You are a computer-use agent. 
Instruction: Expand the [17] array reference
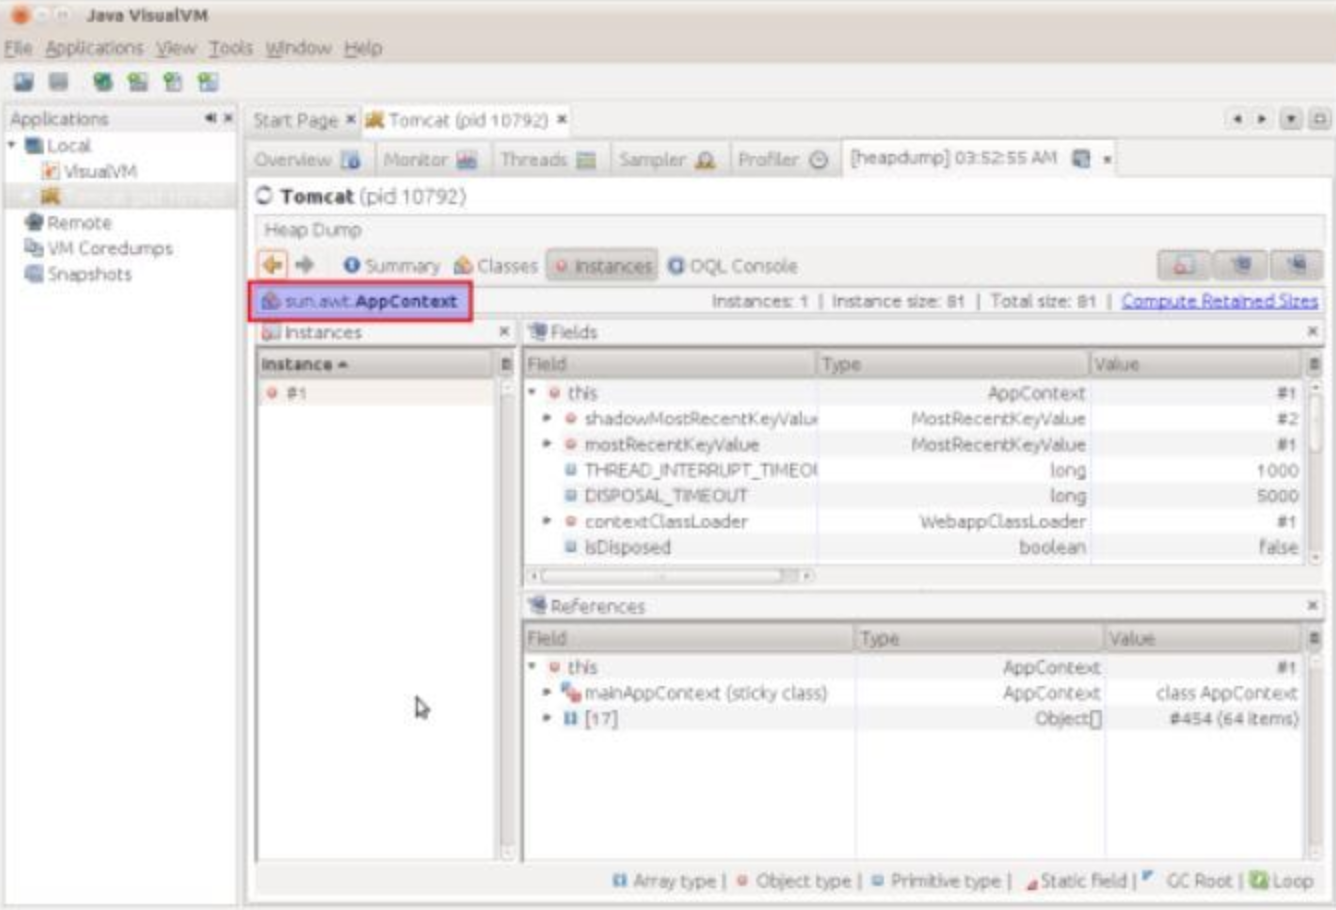[x=547, y=718]
